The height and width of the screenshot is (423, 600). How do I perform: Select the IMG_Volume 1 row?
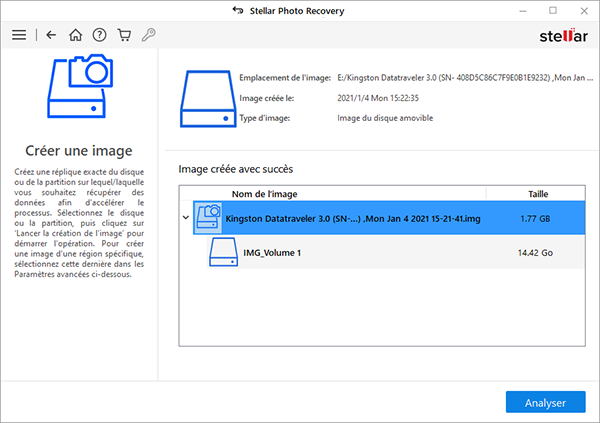396,252
